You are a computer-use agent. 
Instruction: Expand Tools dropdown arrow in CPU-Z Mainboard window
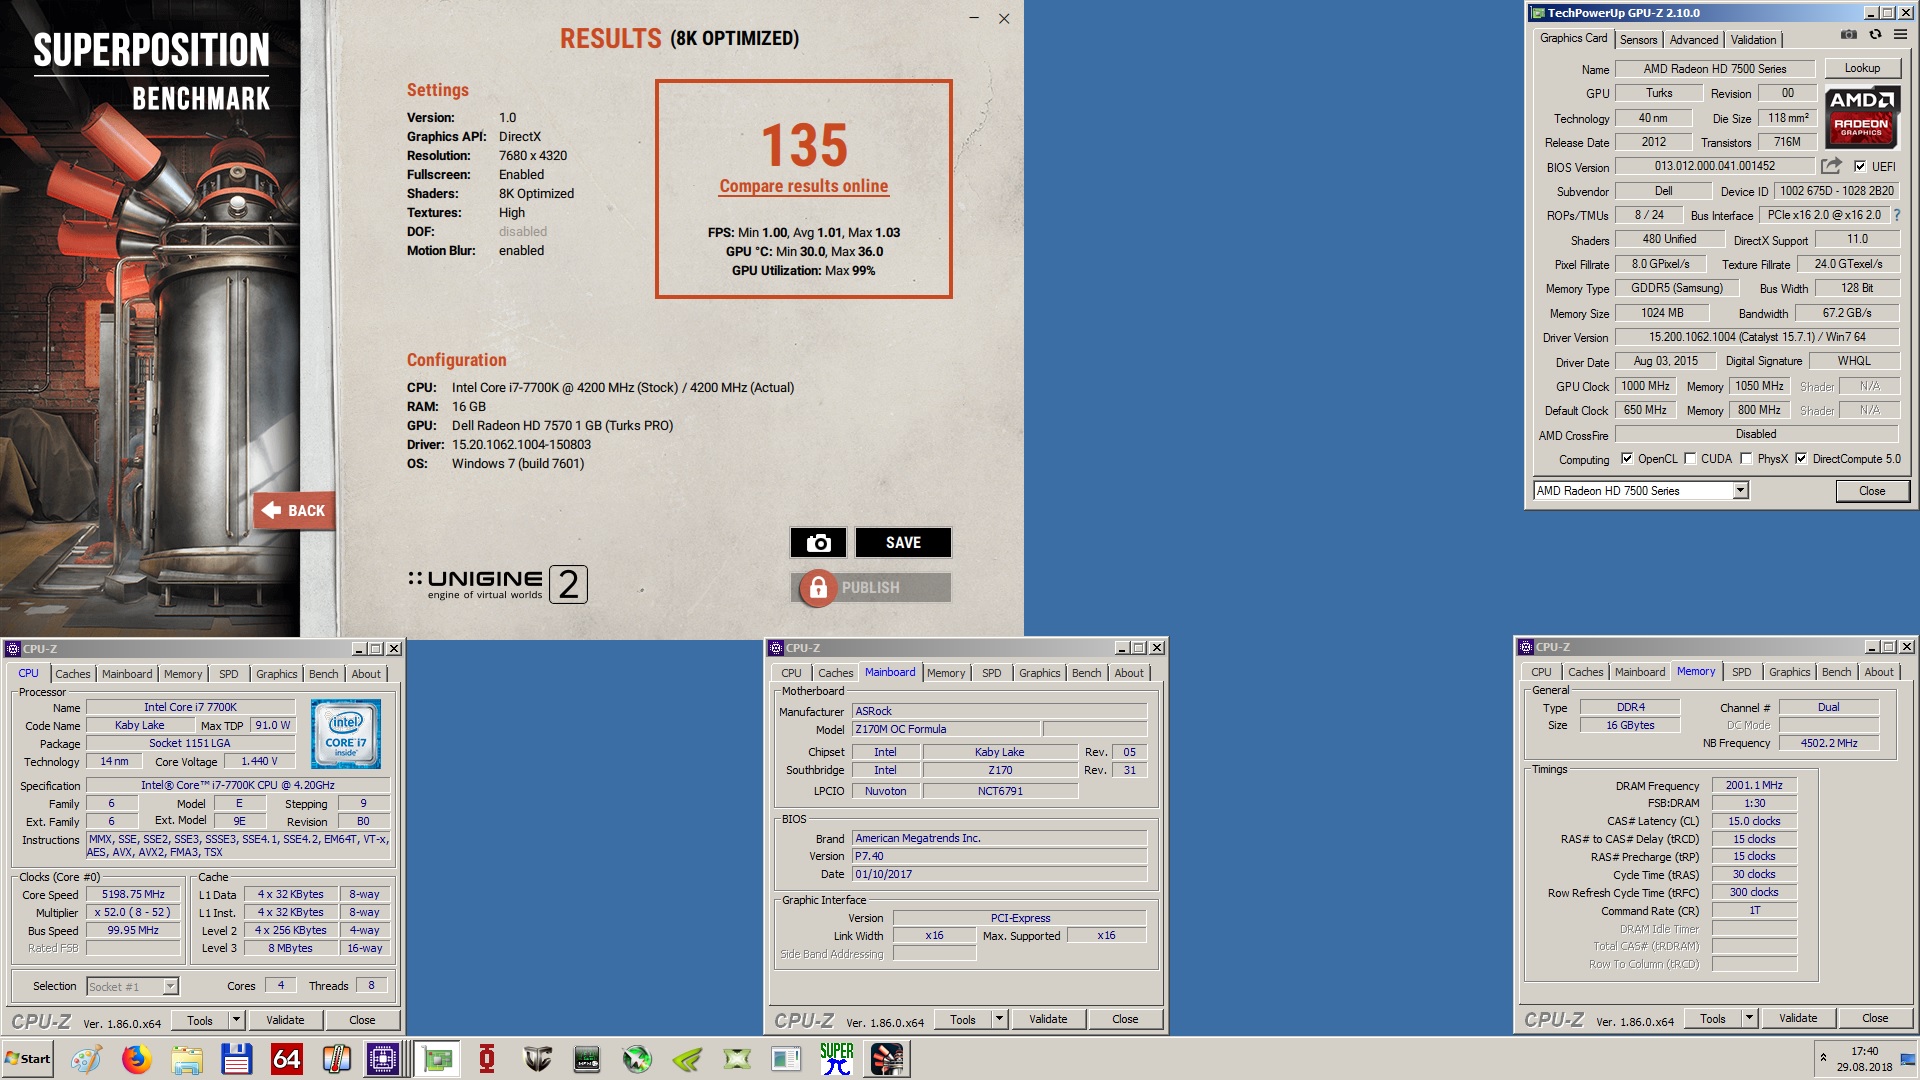(x=999, y=1019)
